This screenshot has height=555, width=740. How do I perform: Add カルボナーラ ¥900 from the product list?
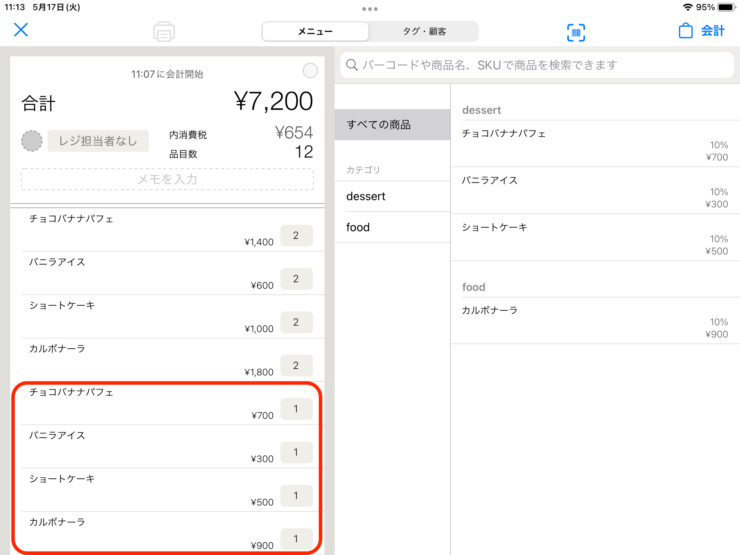(595, 321)
